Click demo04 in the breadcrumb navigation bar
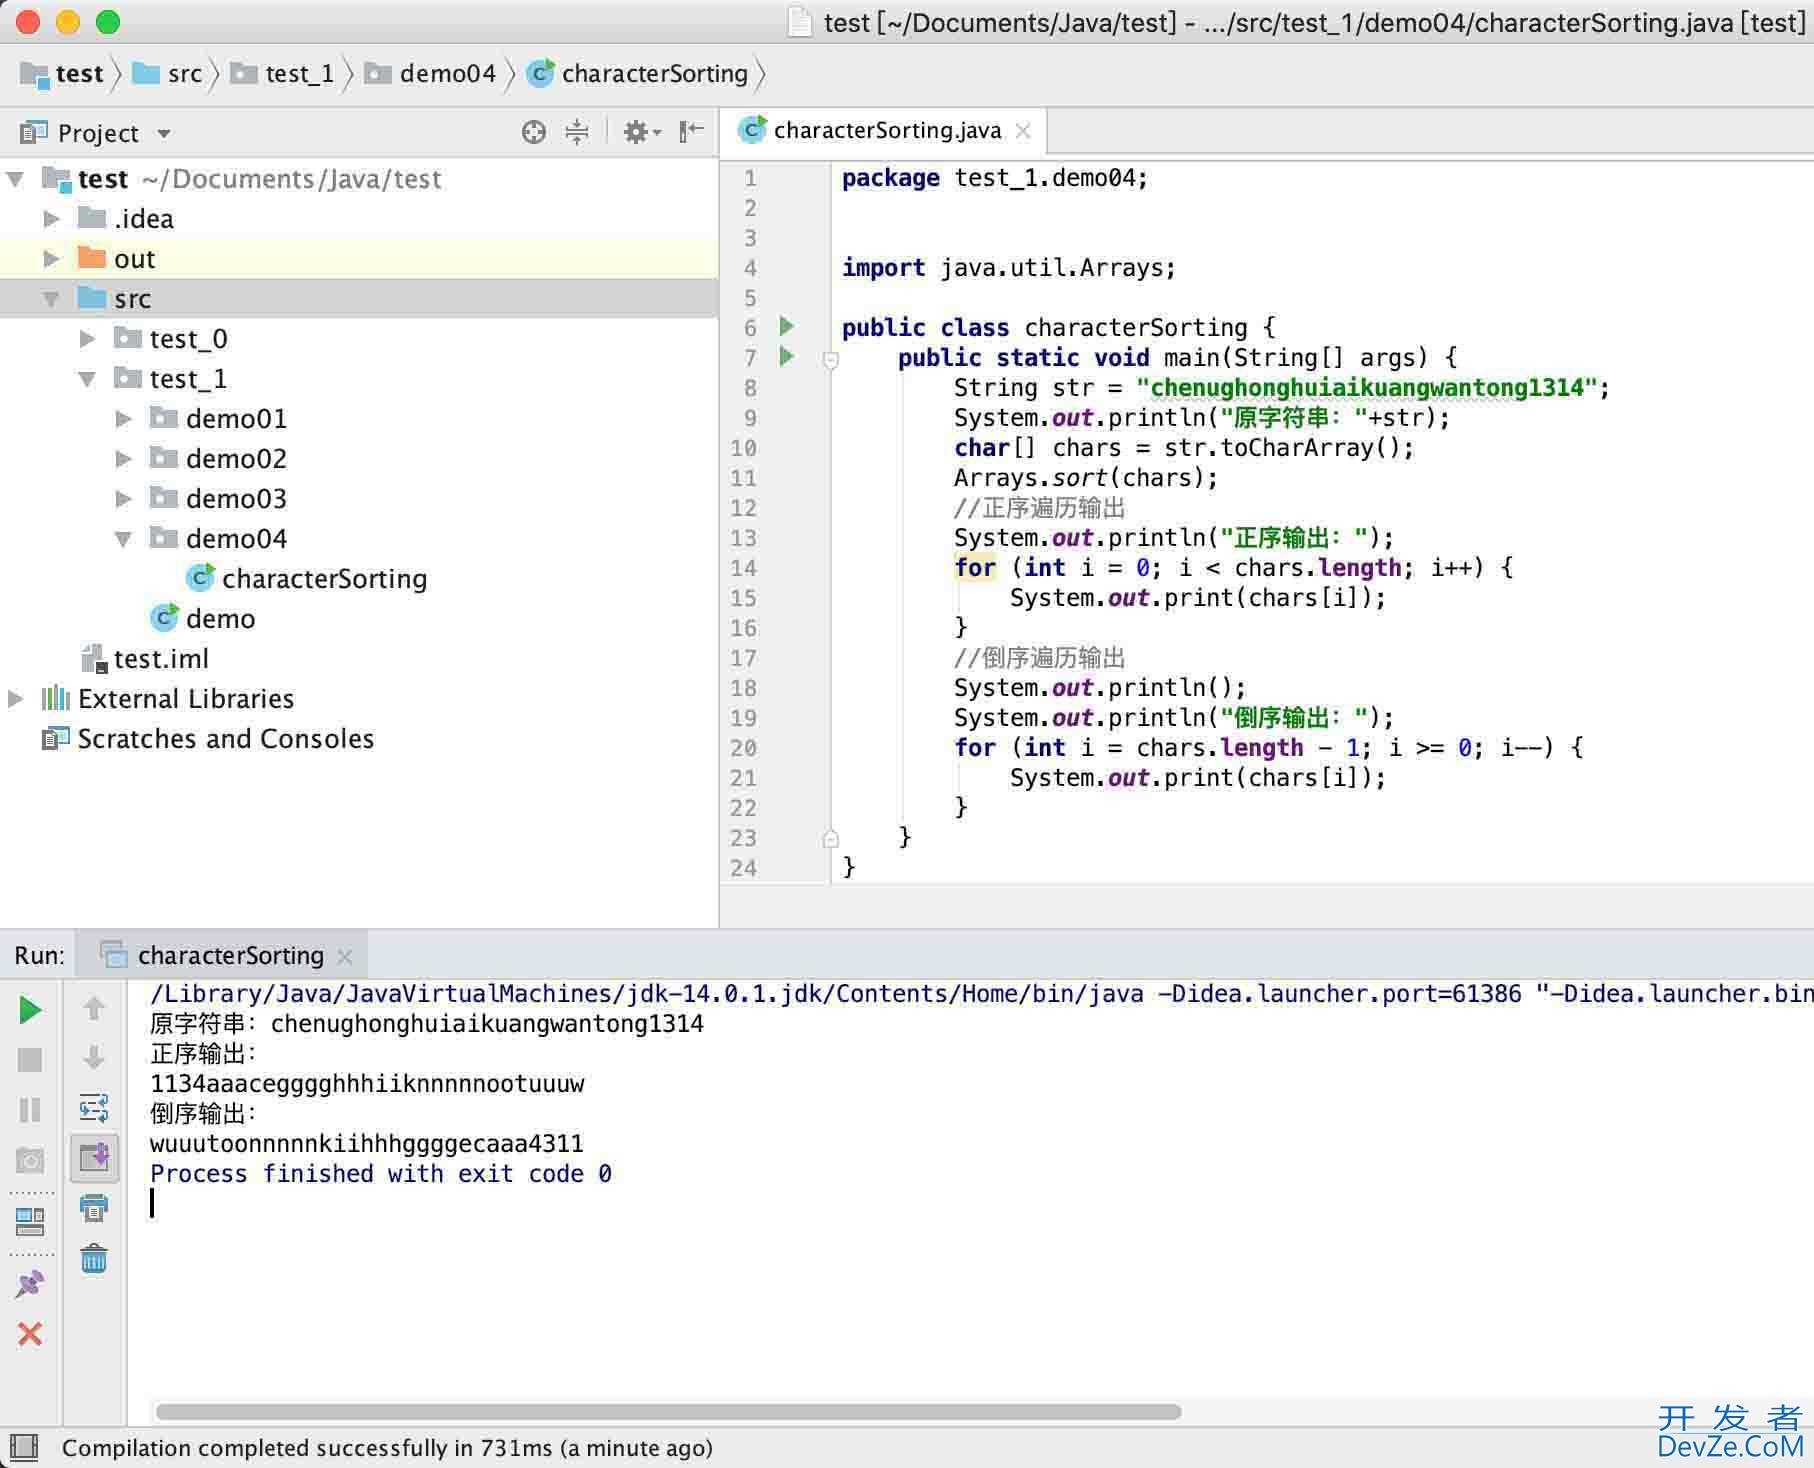 (446, 74)
